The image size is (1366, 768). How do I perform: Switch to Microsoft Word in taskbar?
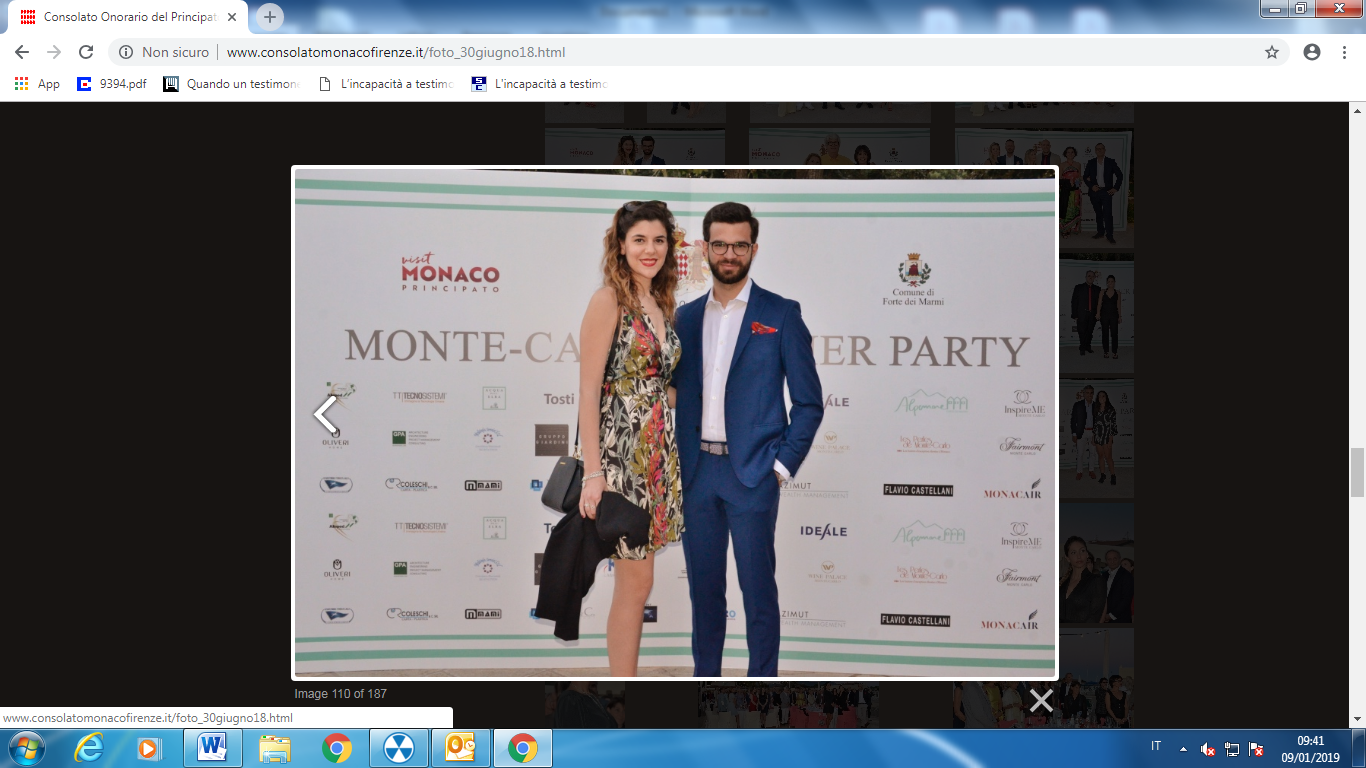coord(212,748)
